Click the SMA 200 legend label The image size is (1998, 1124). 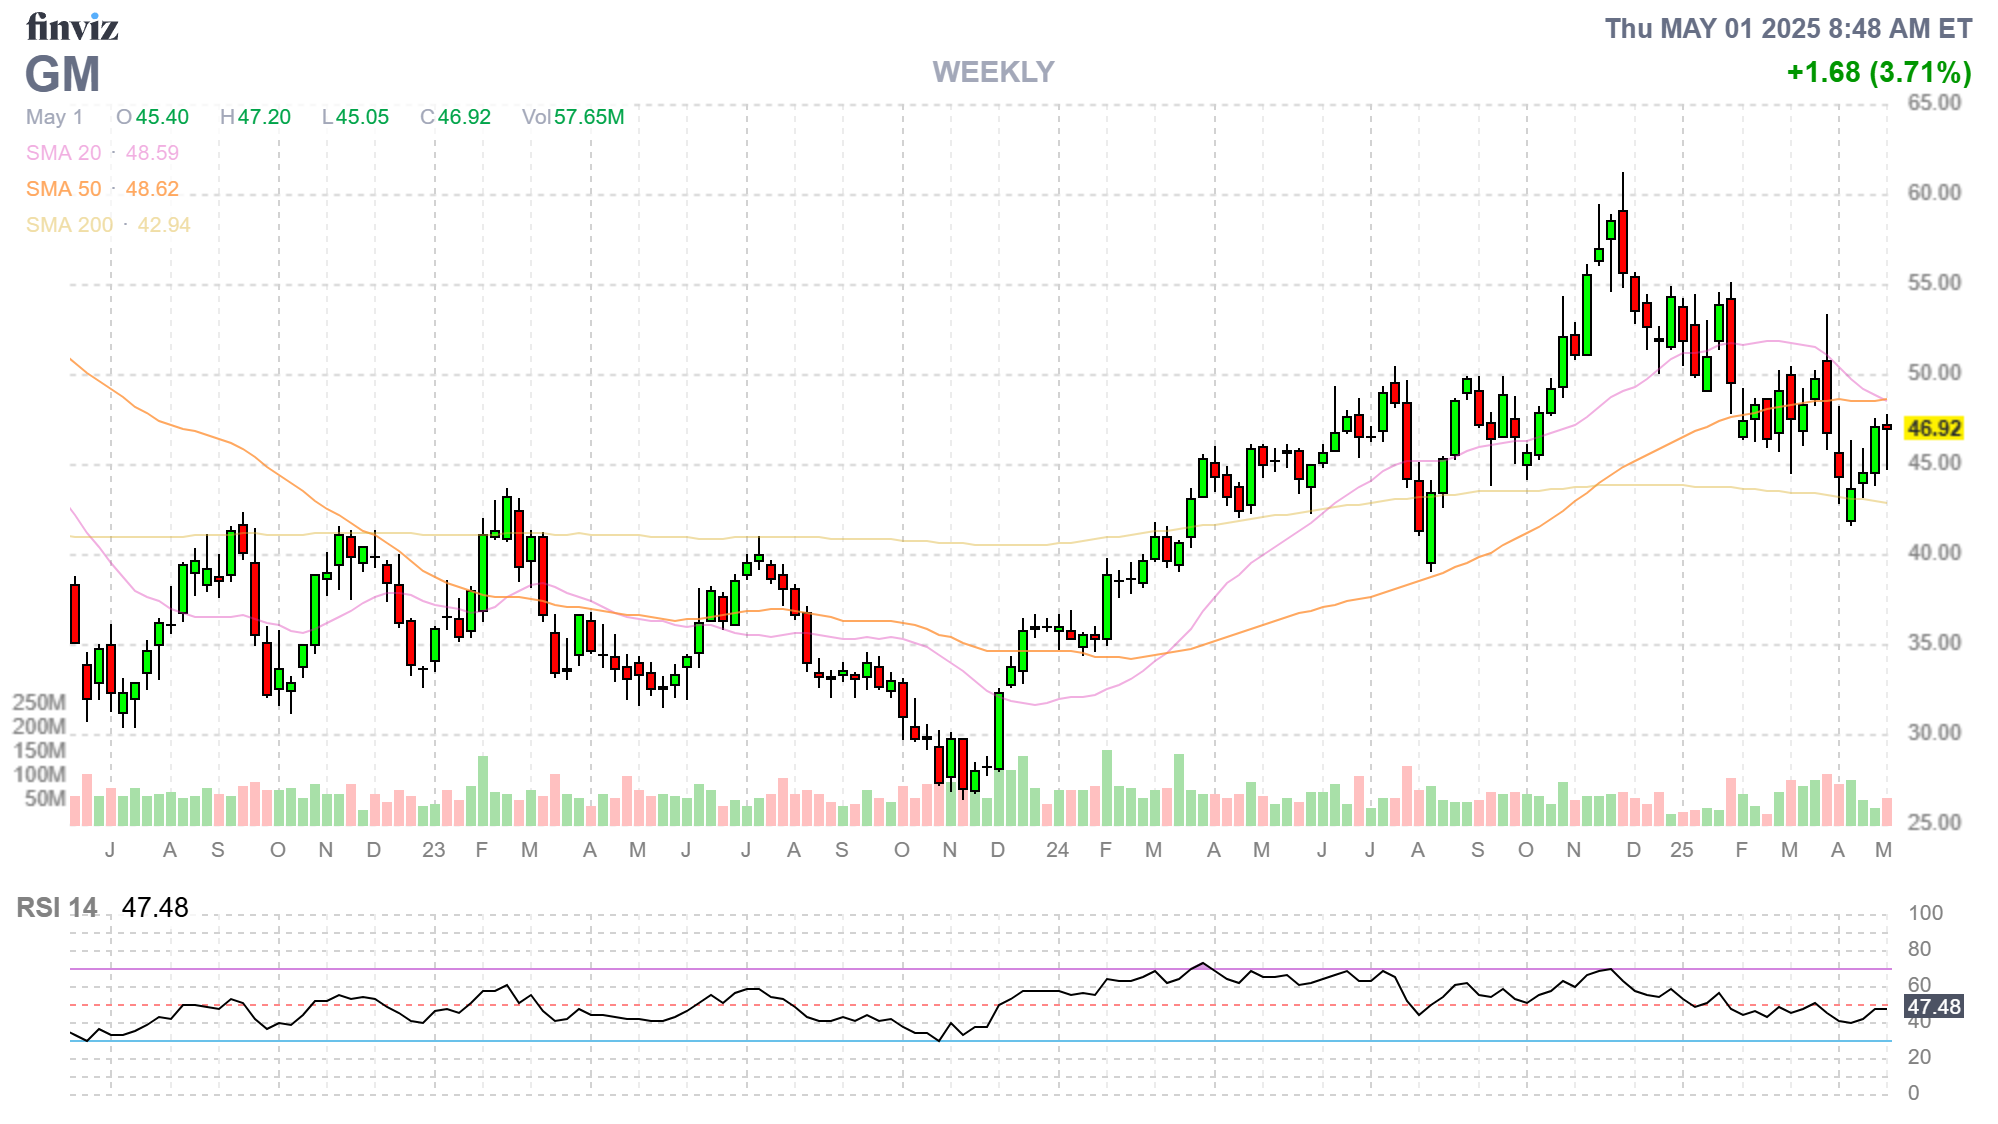point(70,225)
